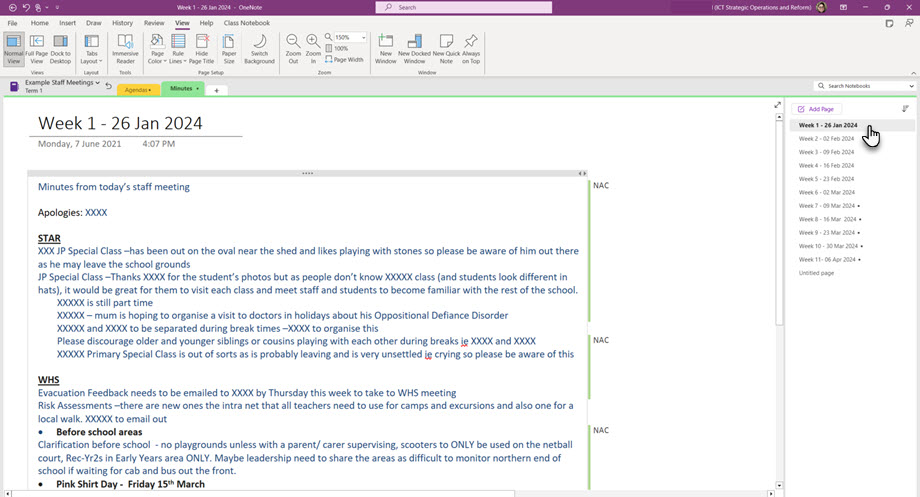Toggle Always on Top pin
The width and height of the screenshot is (920, 497).
[471, 49]
